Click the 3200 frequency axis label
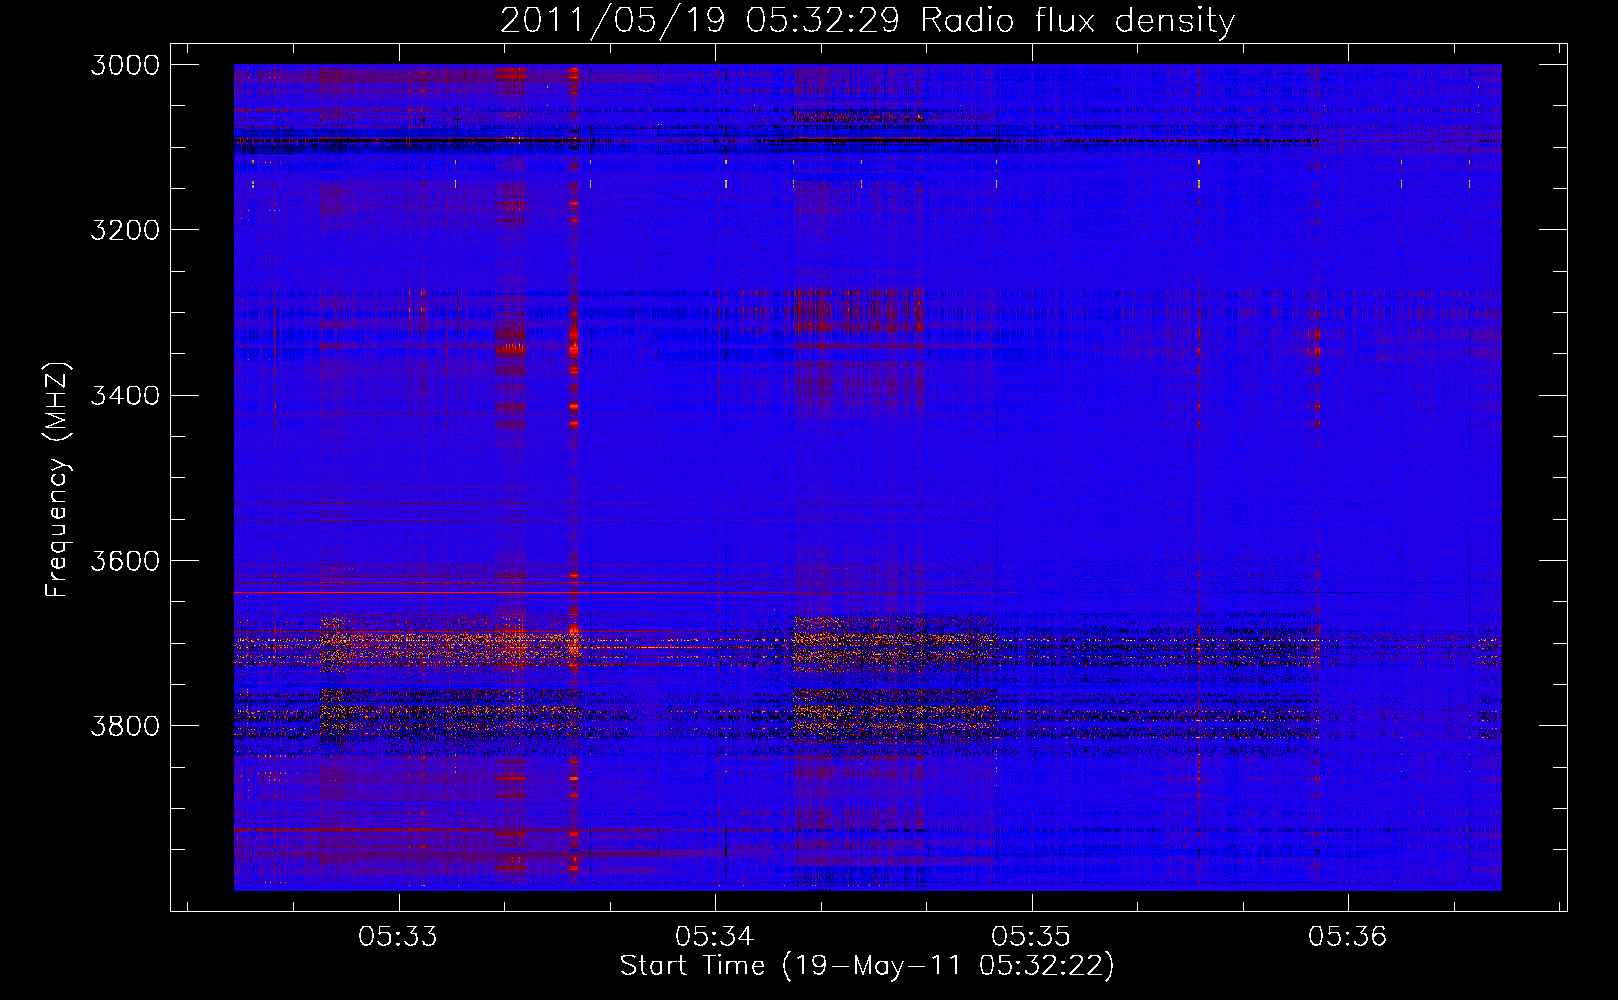The width and height of the screenshot is (1618, 1000). click(125, 230)
